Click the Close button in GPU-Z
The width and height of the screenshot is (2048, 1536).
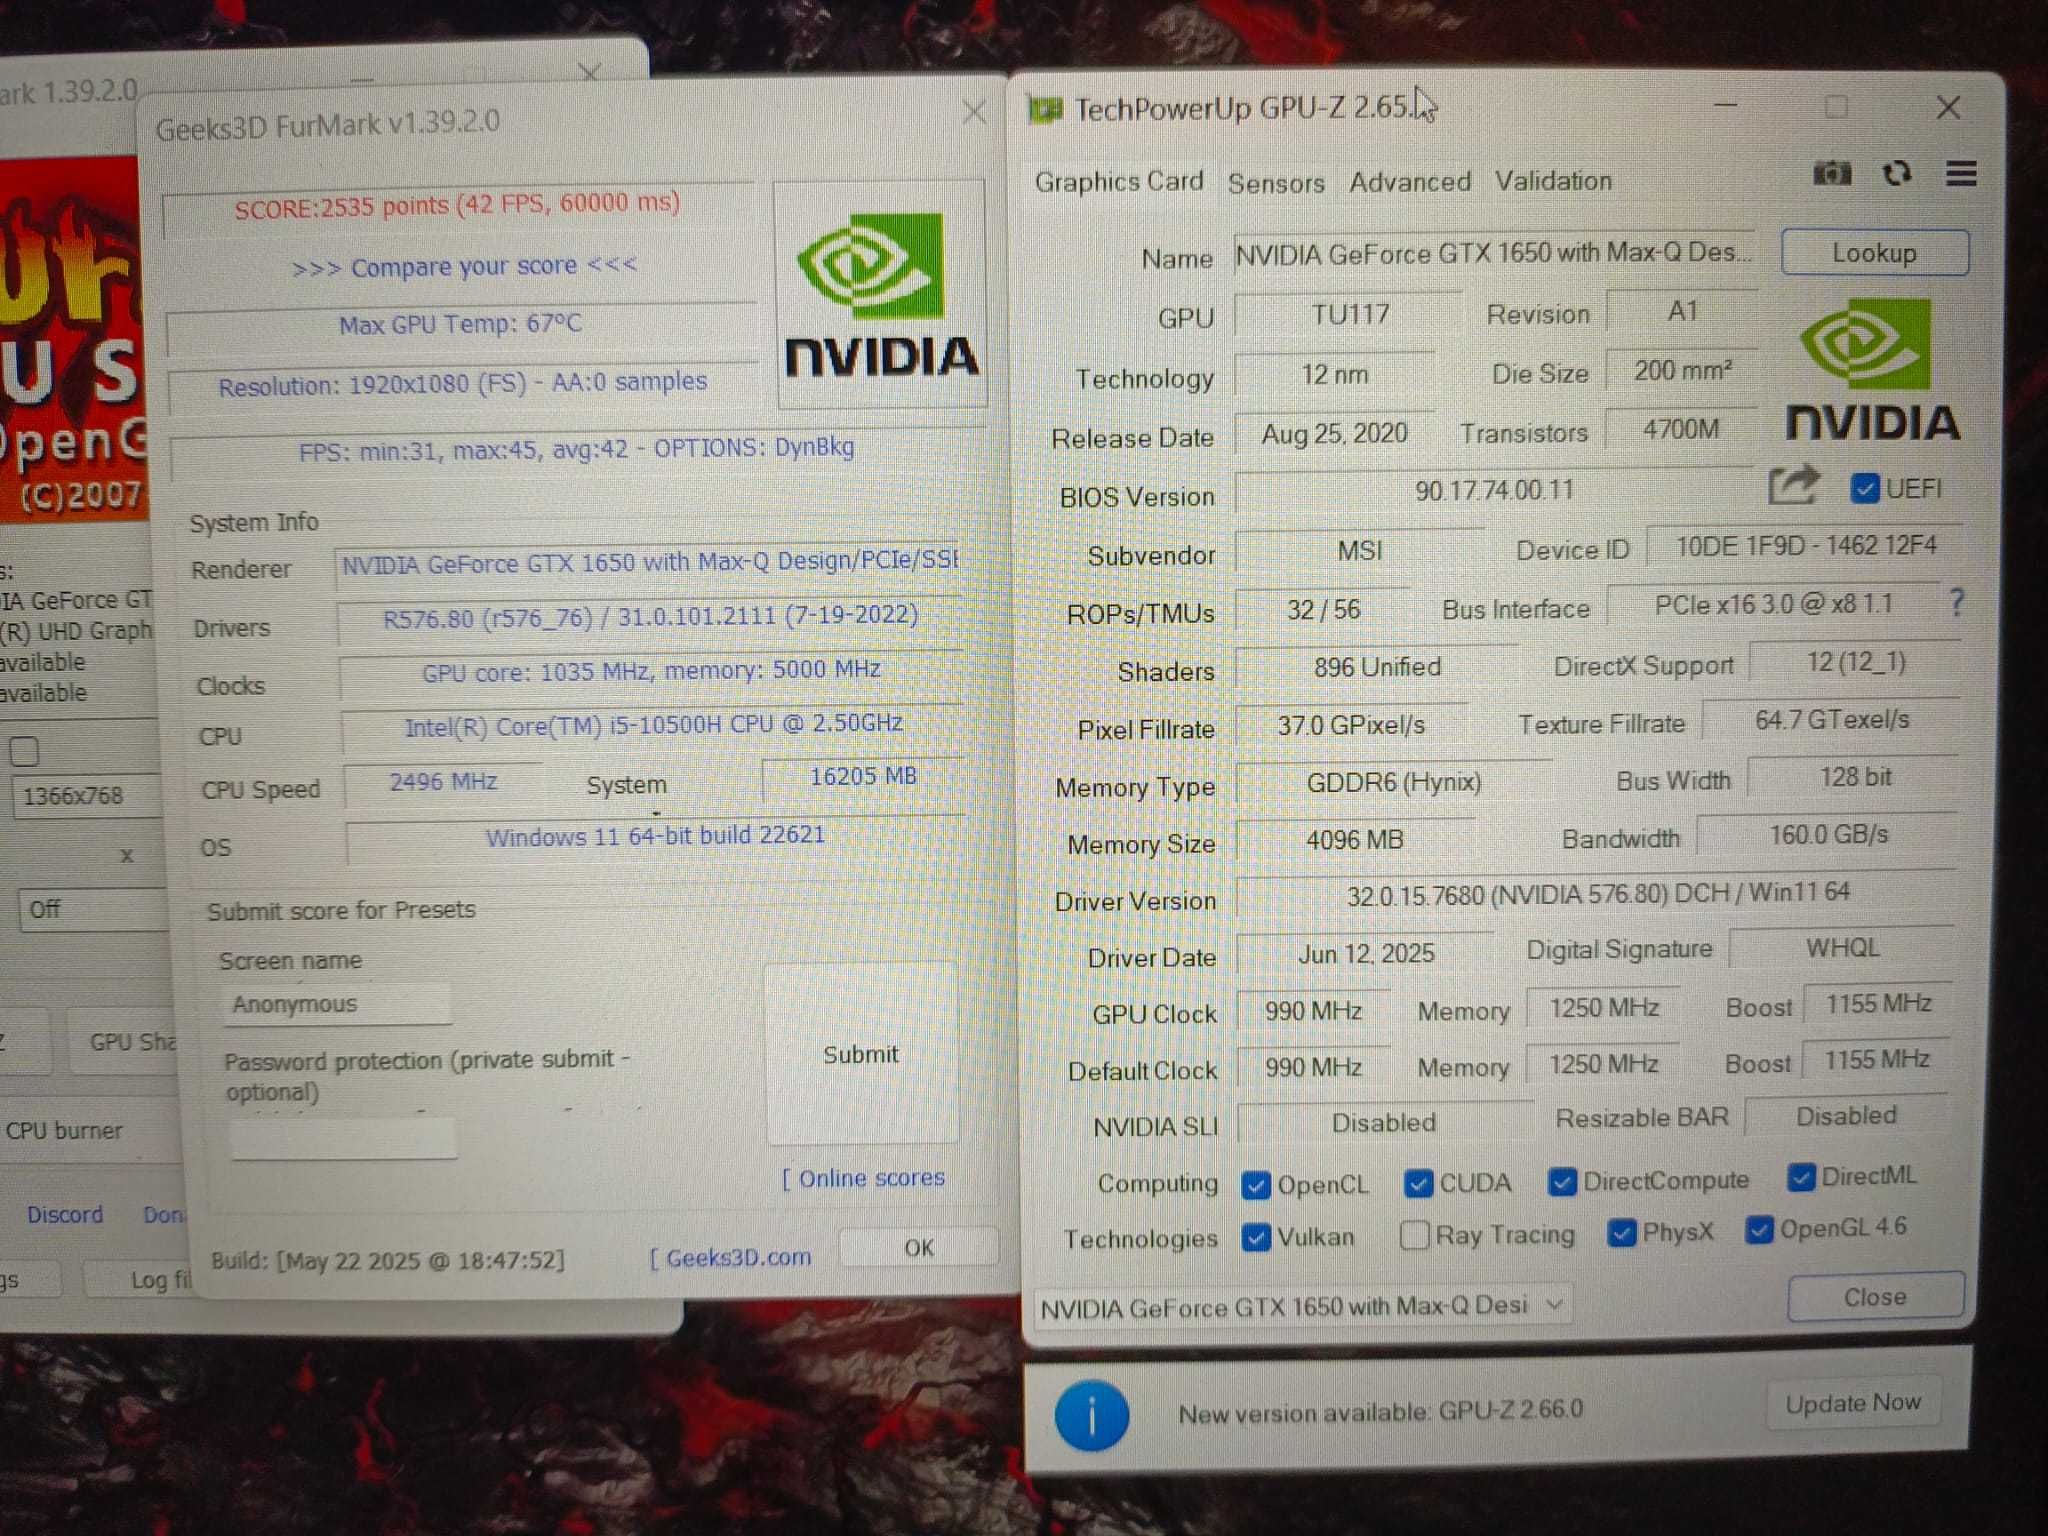click(1875, 1297)
